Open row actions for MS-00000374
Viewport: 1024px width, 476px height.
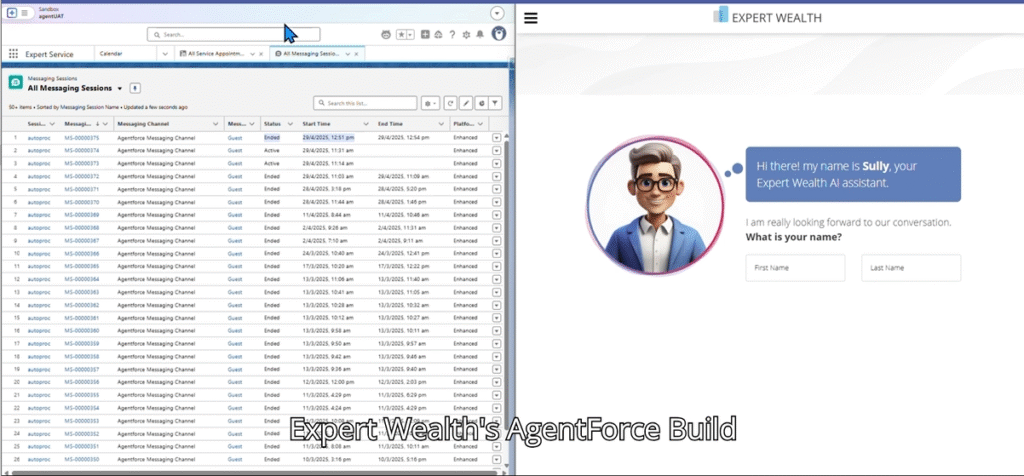(x=496, y=151)
